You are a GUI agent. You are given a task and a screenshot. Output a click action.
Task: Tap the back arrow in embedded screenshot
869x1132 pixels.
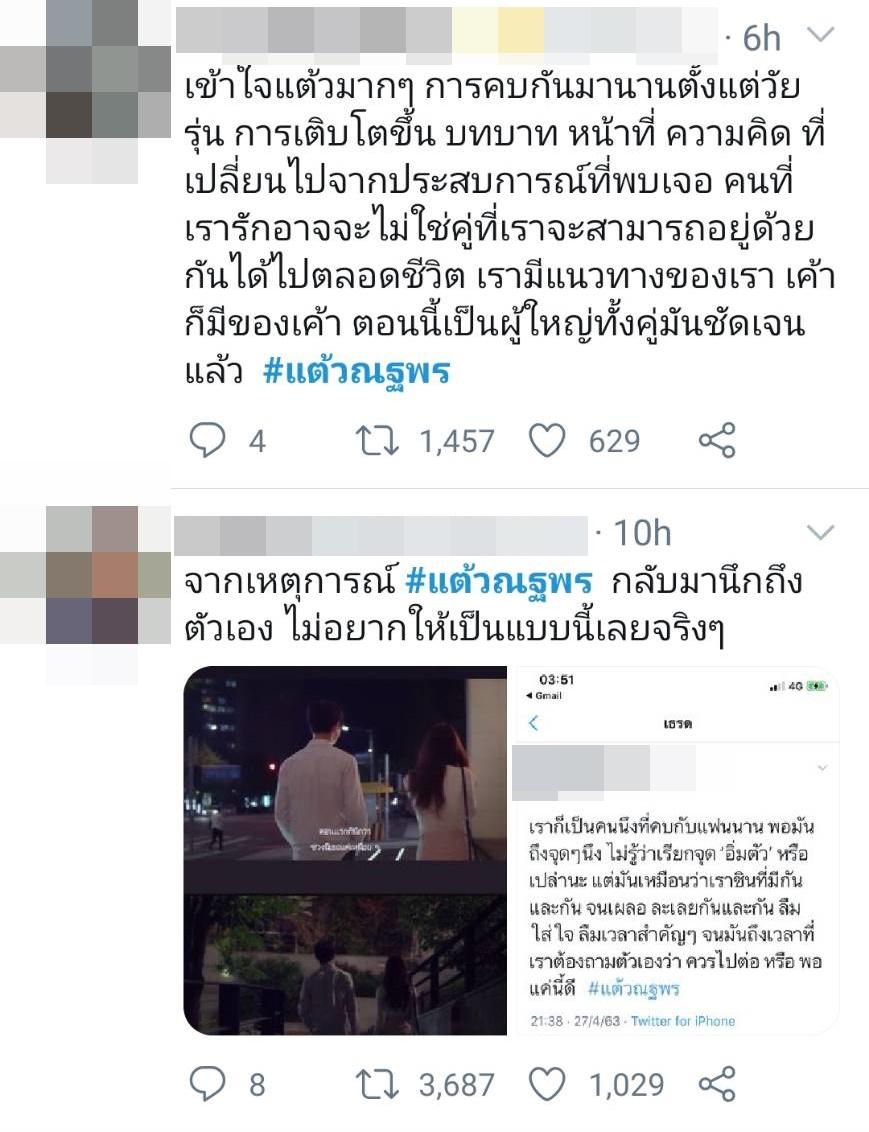point(533,723)
